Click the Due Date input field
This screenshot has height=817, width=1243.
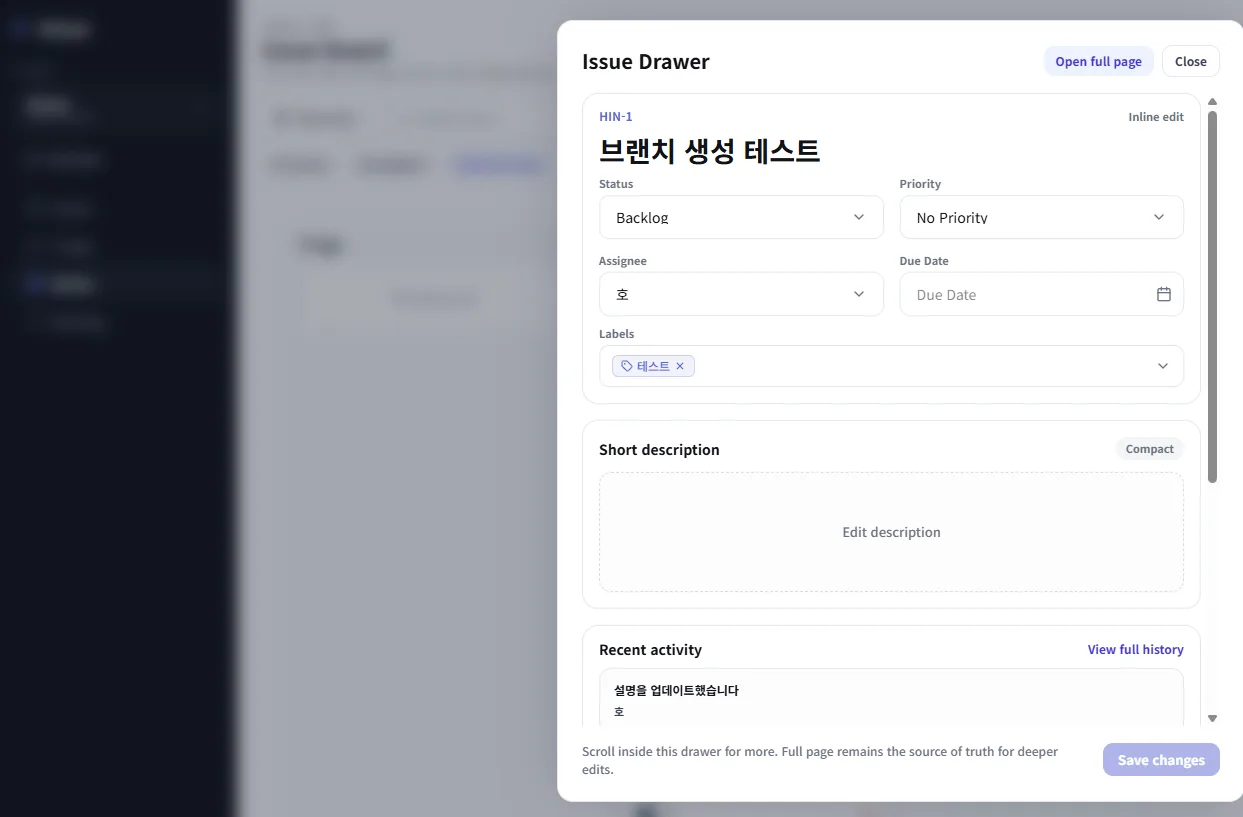(x=1041, y=294)
